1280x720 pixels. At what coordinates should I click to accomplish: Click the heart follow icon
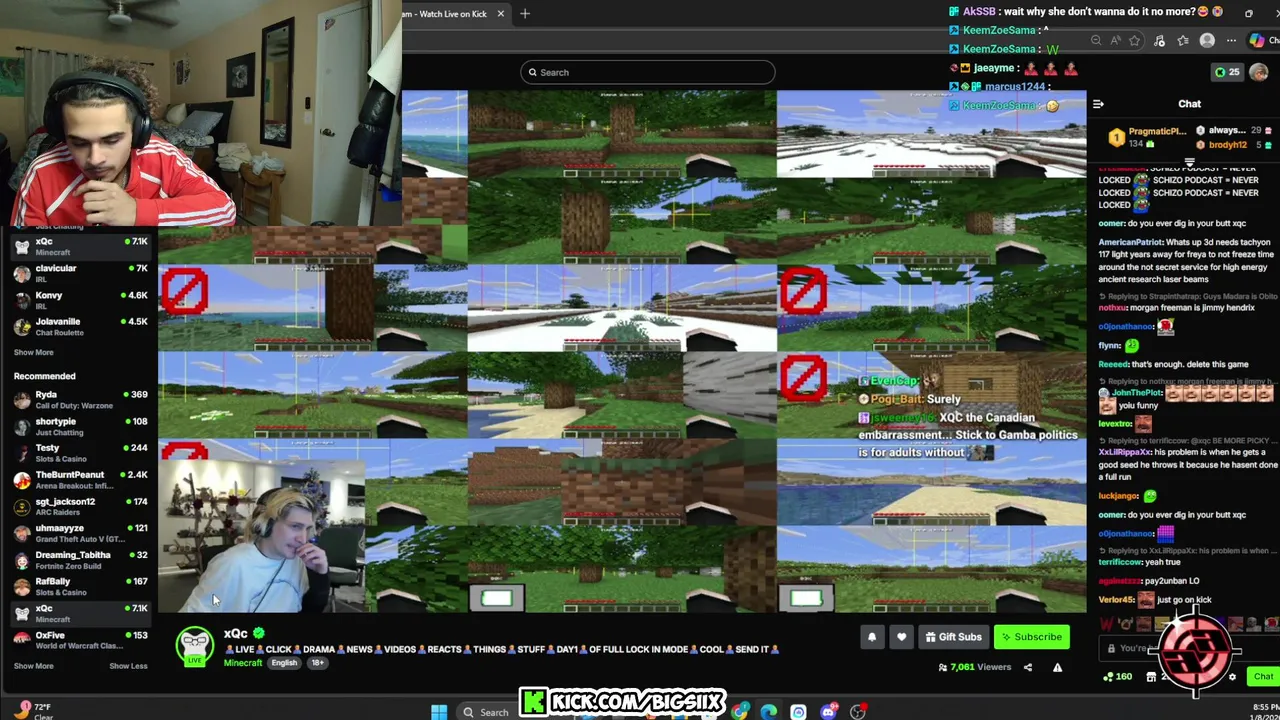click(x=901, y=637)
